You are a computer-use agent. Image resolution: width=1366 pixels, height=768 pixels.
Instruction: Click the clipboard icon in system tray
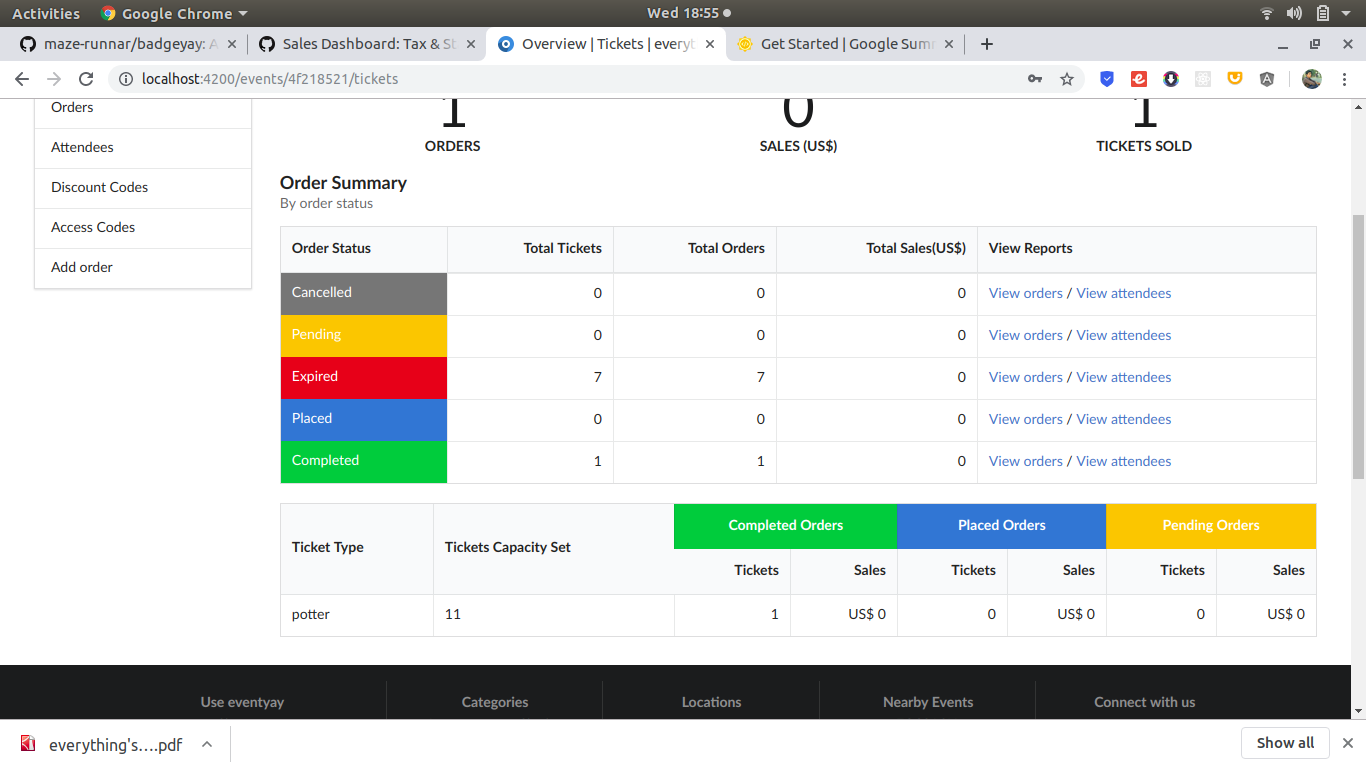coord(1322,13)
